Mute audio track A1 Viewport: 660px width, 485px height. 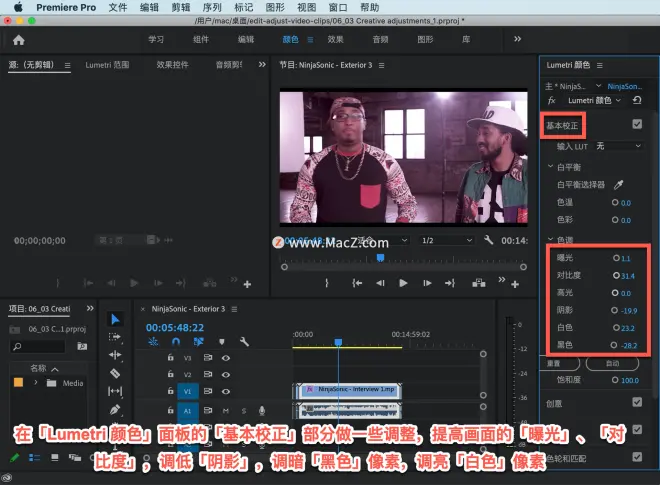226,410
